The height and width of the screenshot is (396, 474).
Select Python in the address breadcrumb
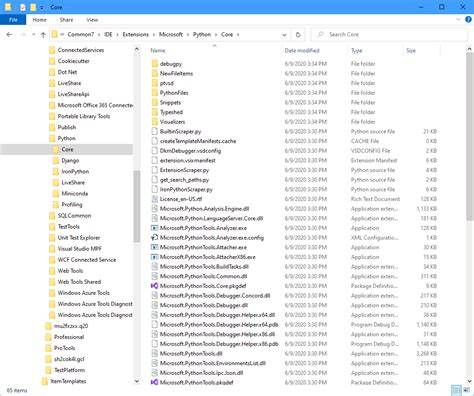tap(202, 34)
